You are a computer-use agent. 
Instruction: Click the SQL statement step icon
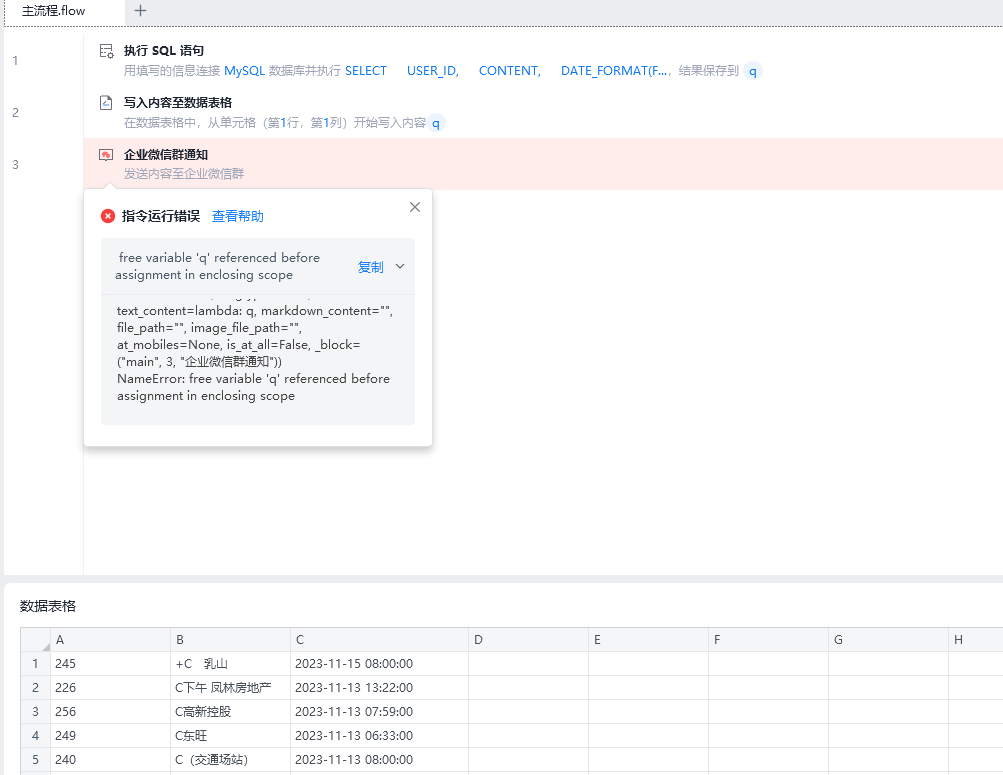click(106, 51)
